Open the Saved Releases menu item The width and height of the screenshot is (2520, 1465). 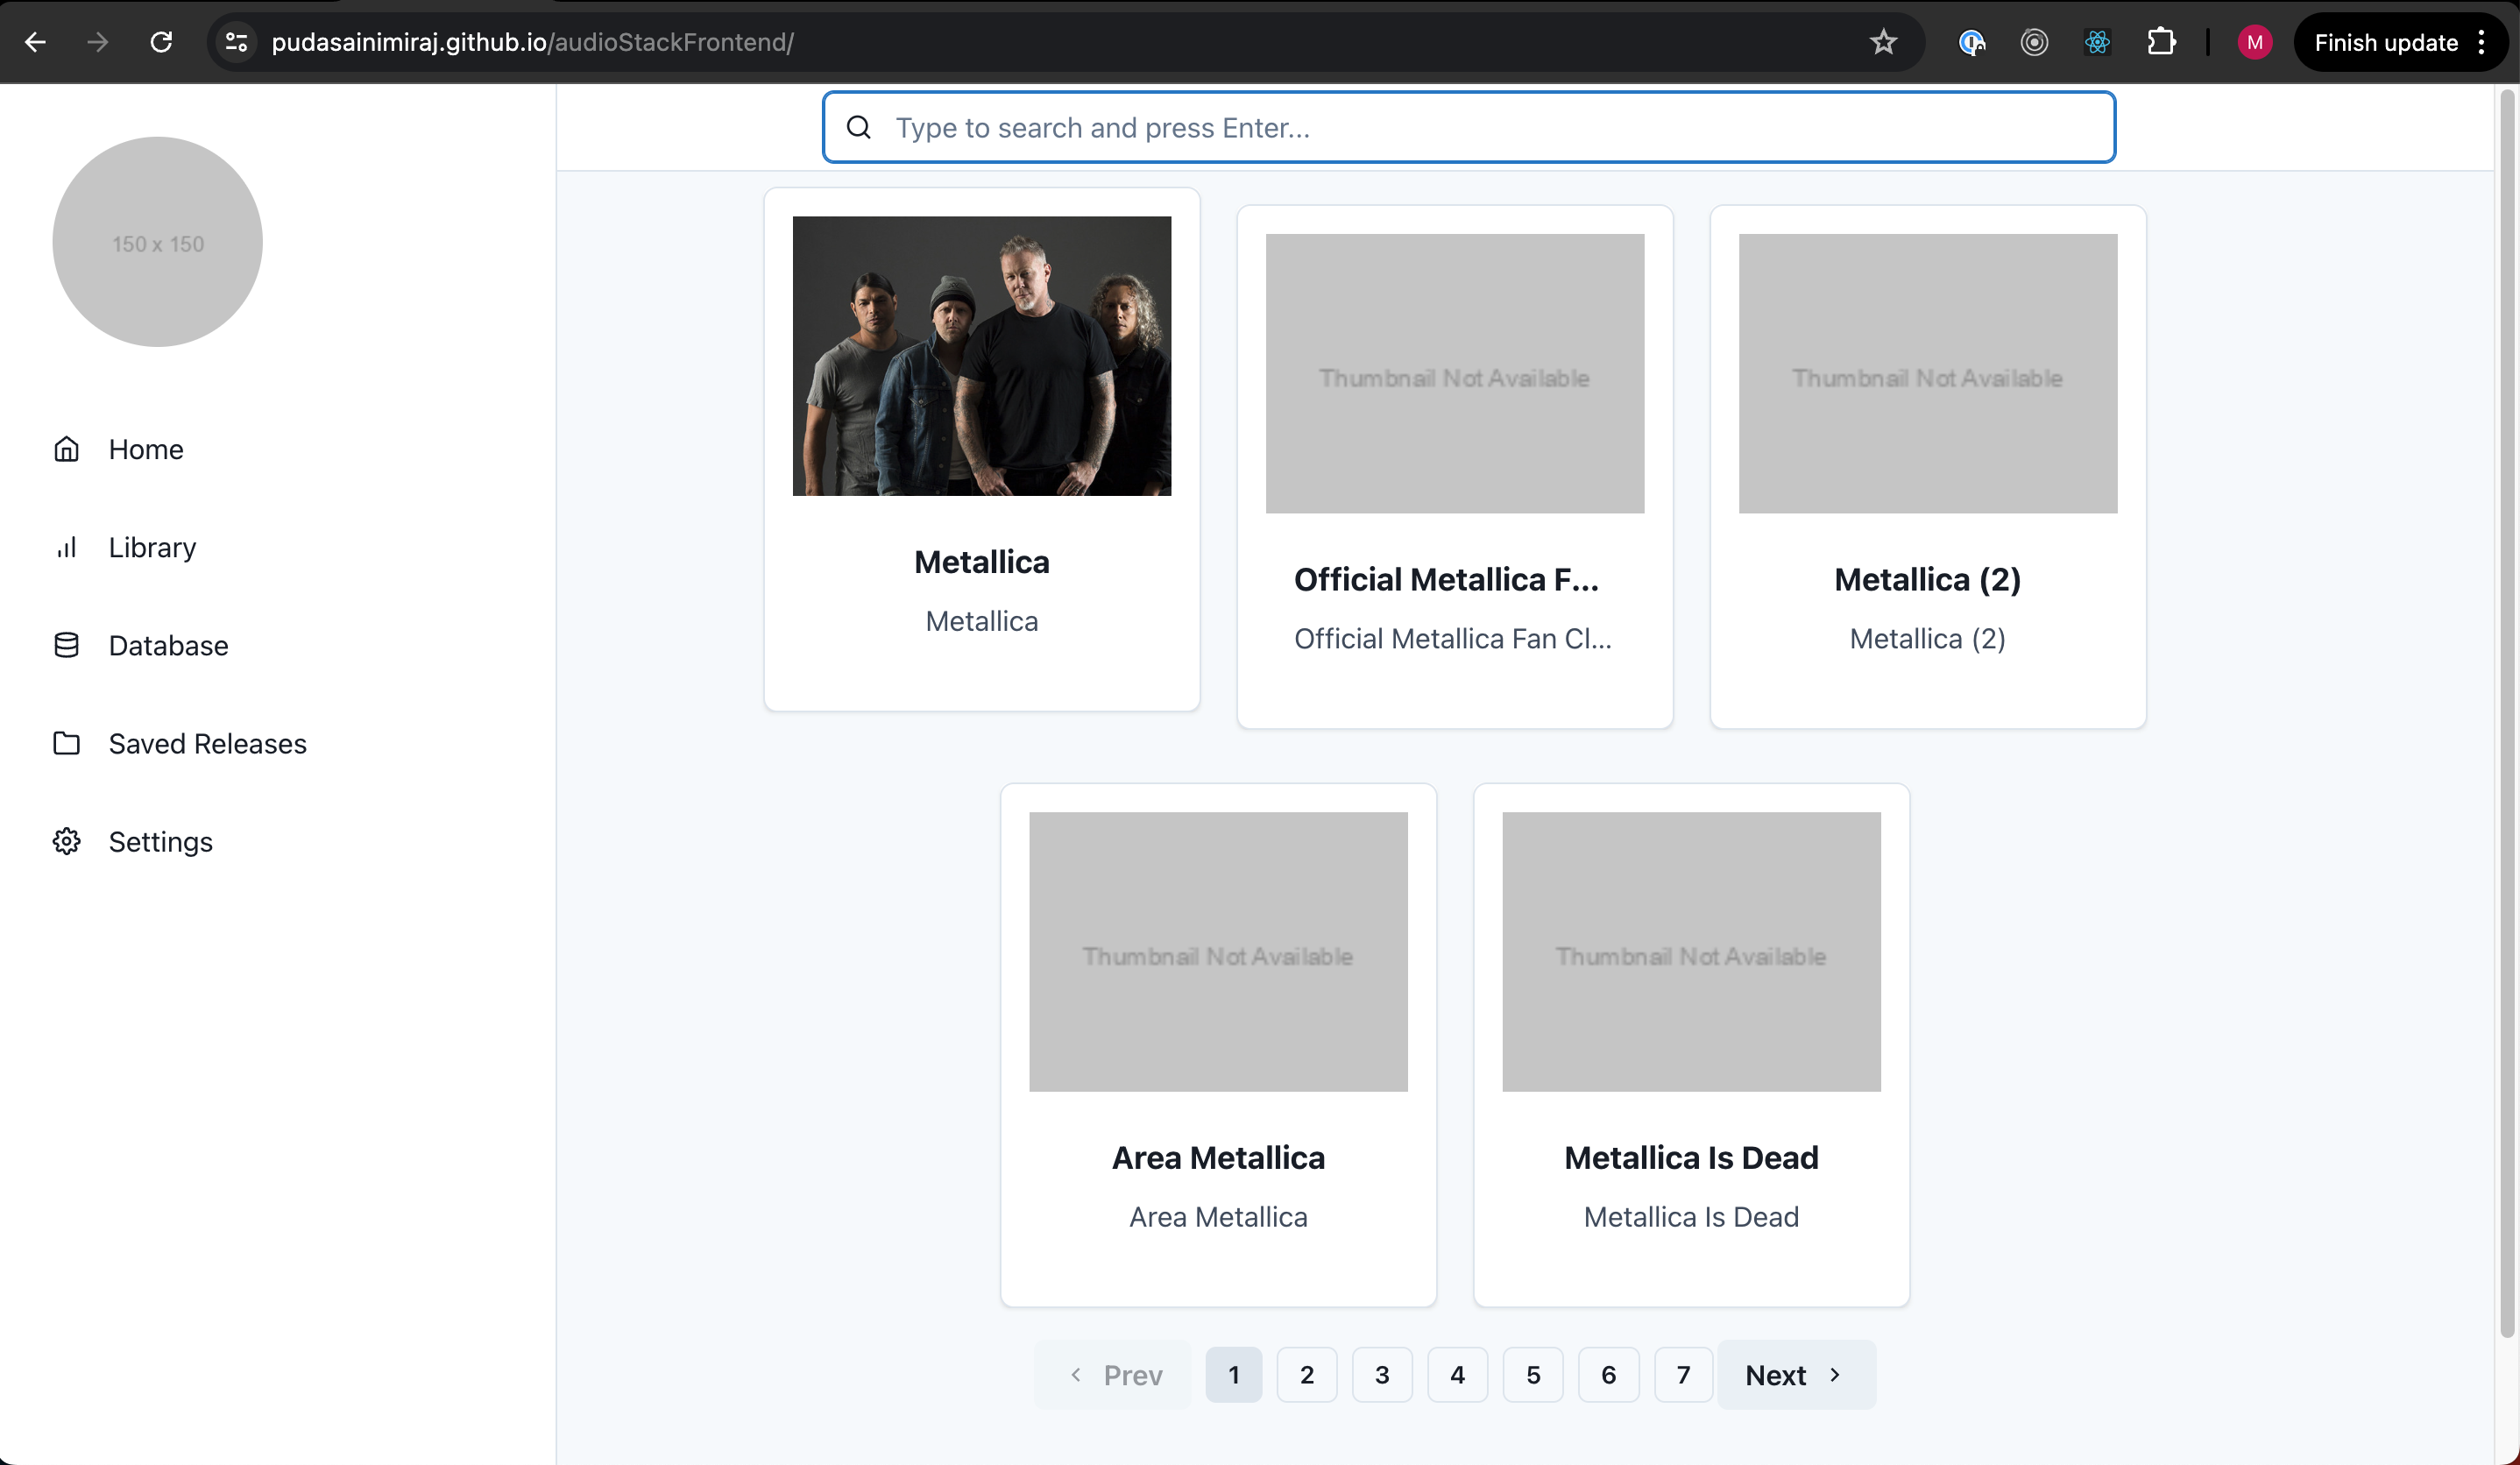point(207,743)
